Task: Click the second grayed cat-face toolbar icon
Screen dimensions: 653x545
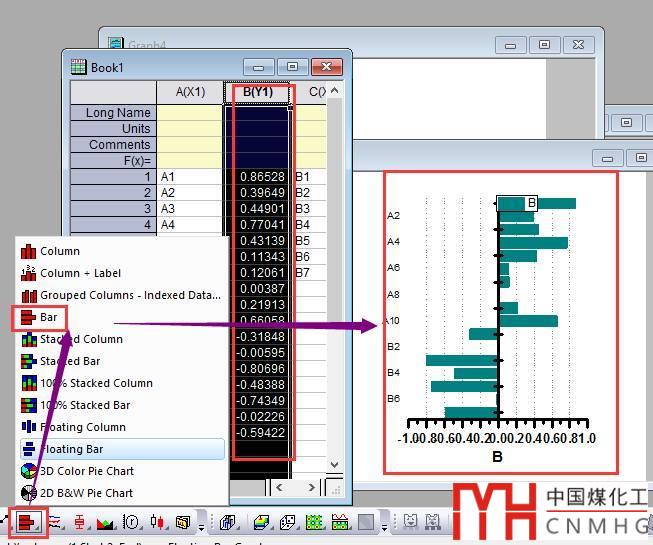Action: coord(433,521)
